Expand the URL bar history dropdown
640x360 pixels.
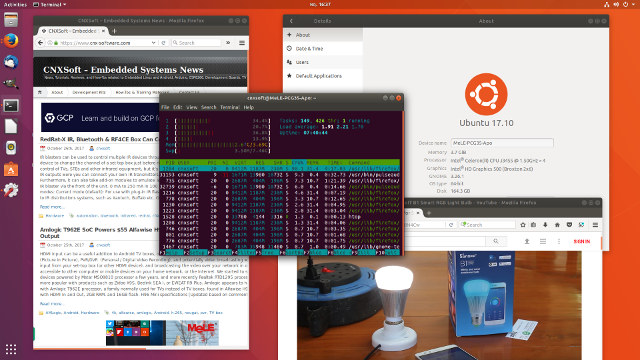click(x=153, y=42)
